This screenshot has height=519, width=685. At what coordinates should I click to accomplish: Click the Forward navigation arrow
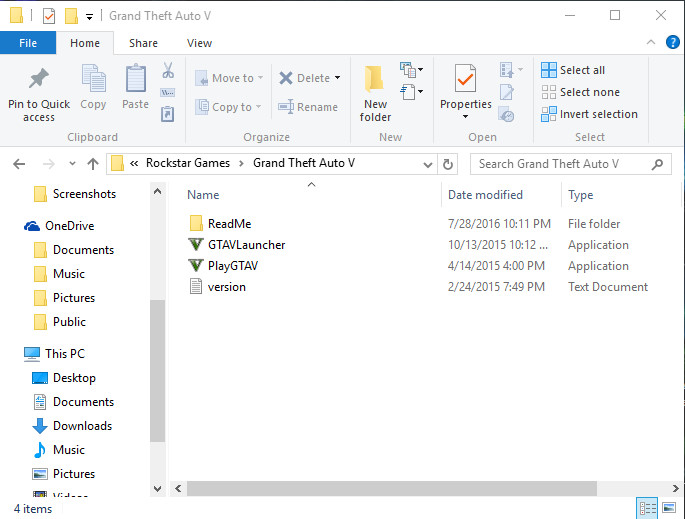click(x=48, y=164)
